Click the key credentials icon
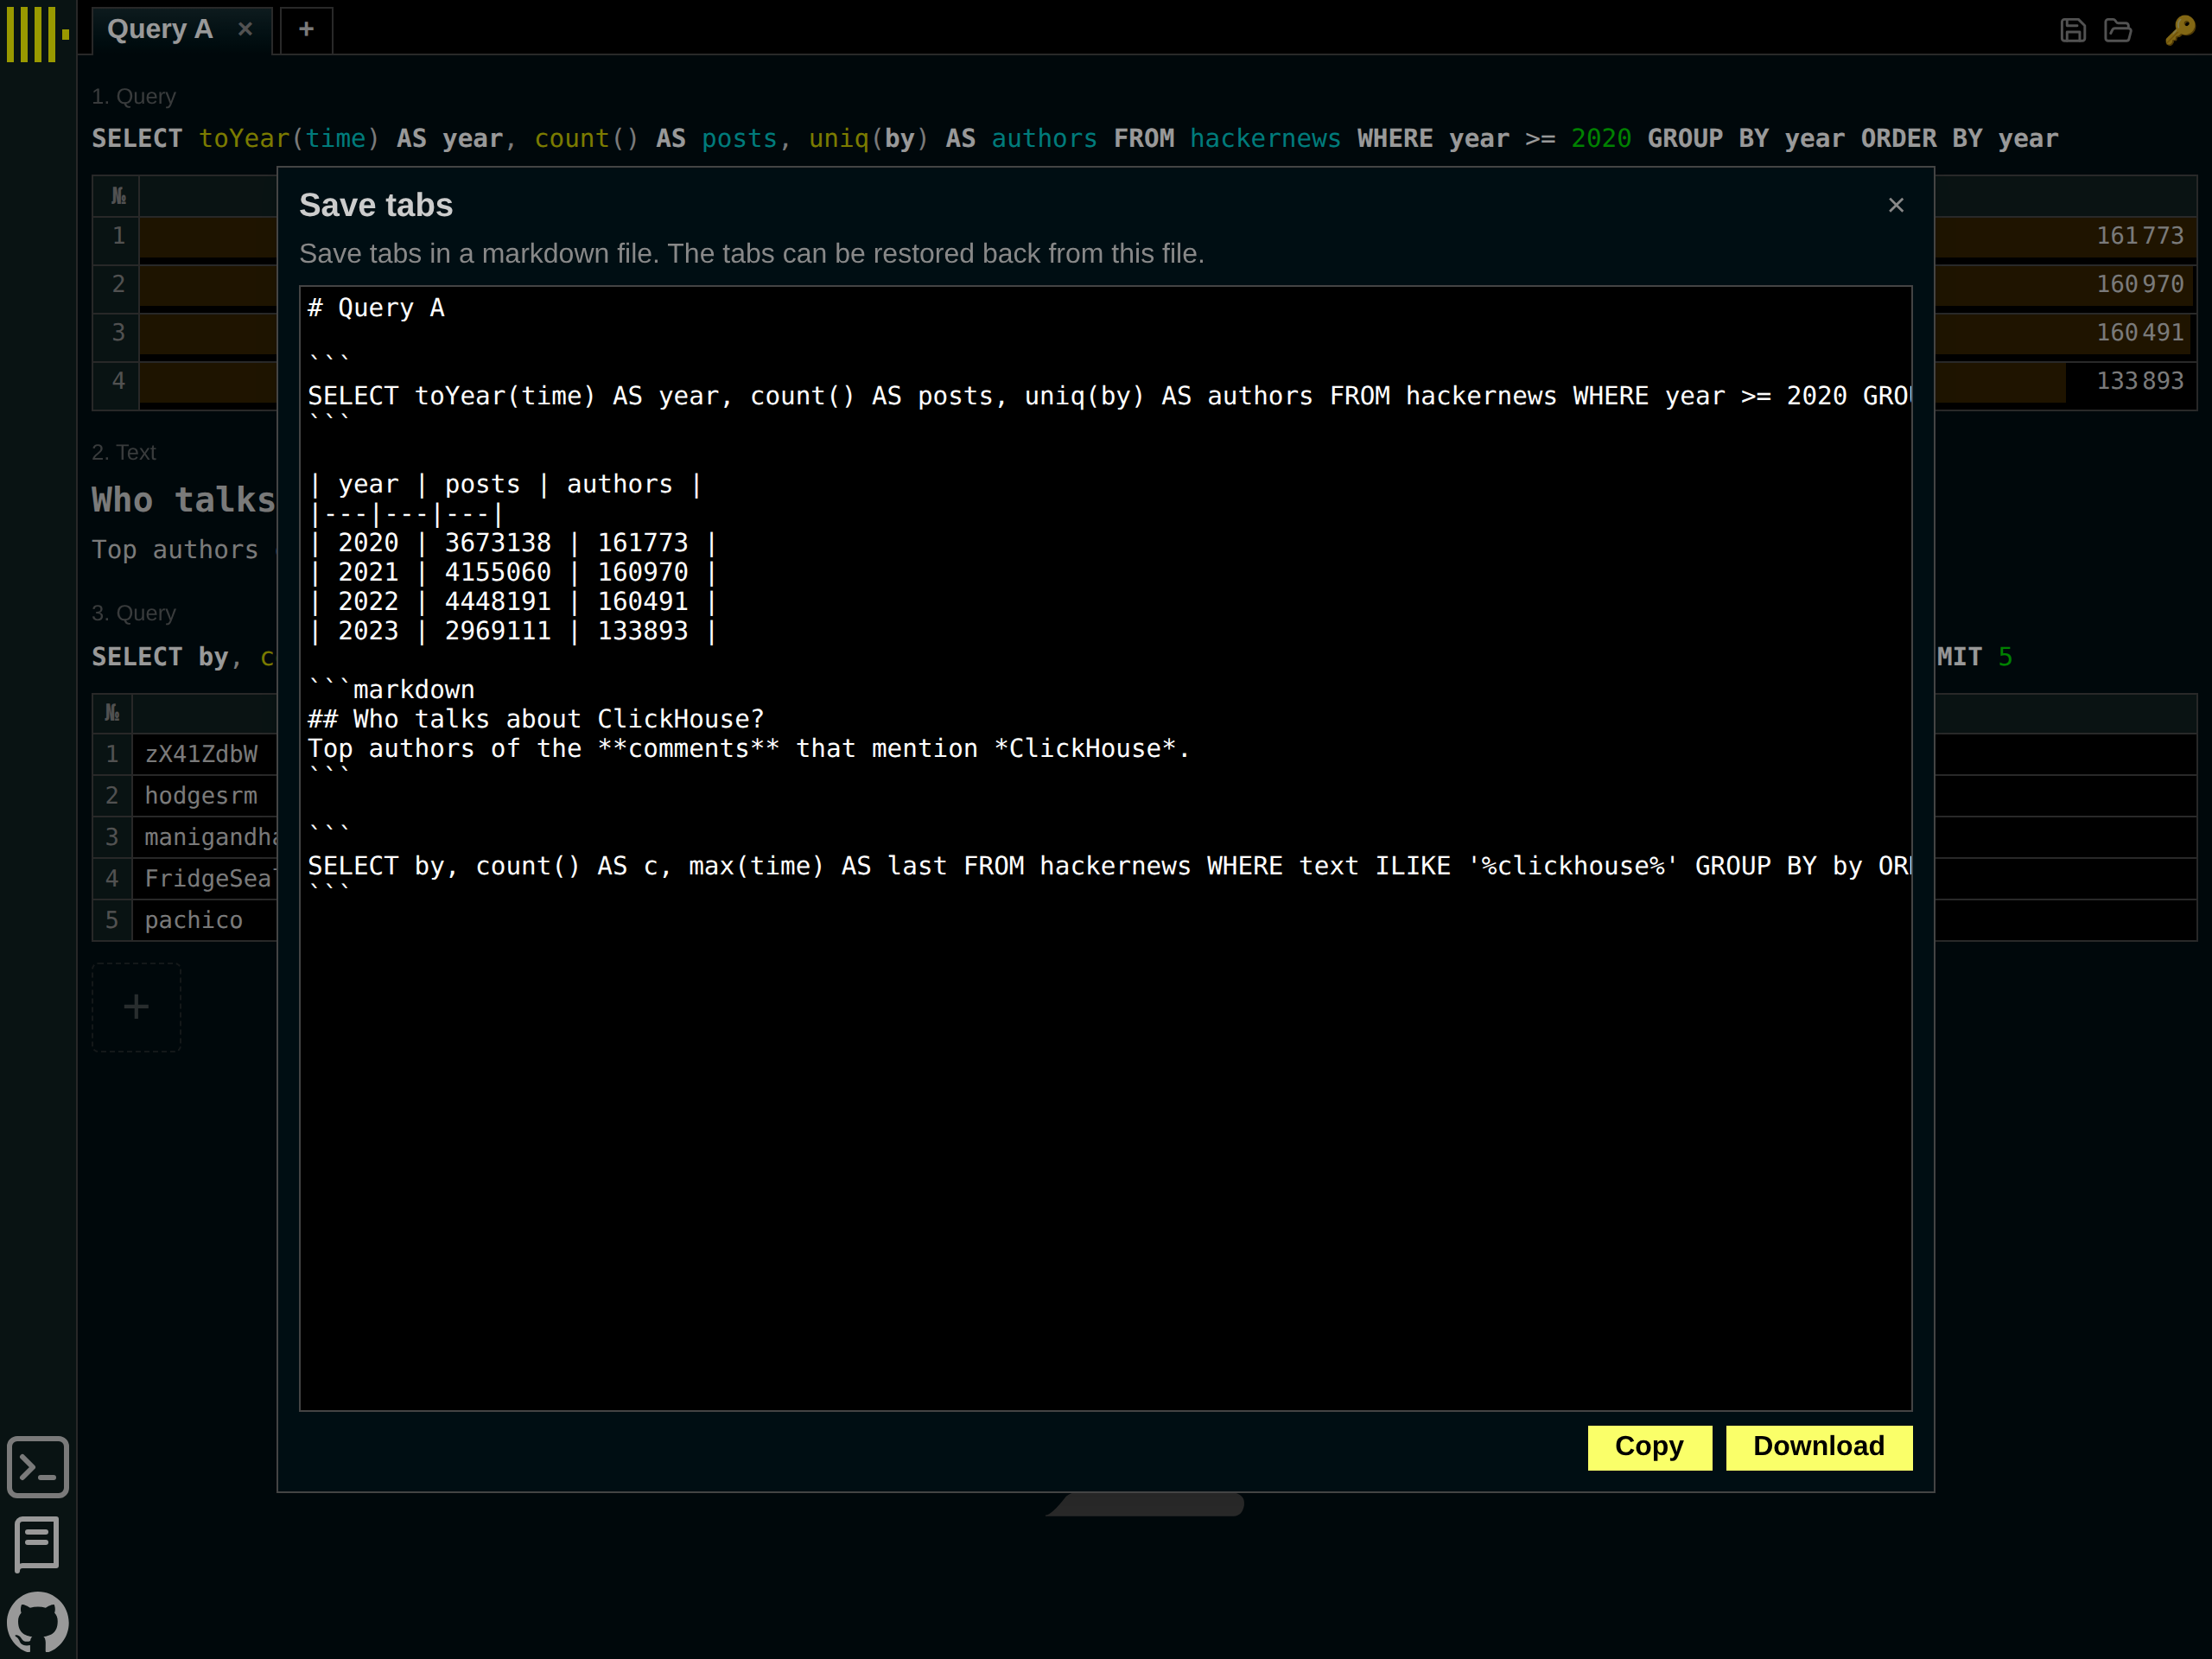 tap(2179, 31)
